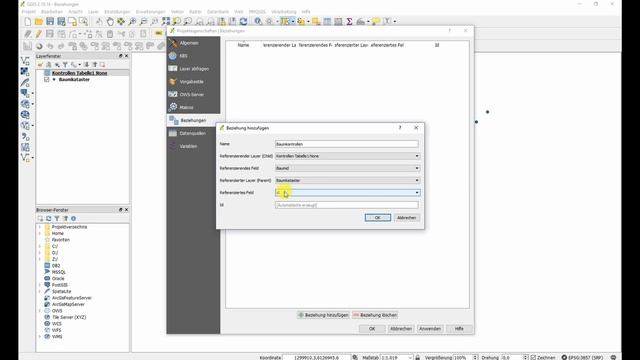Open Vorgabestile section

coord(193,82)
